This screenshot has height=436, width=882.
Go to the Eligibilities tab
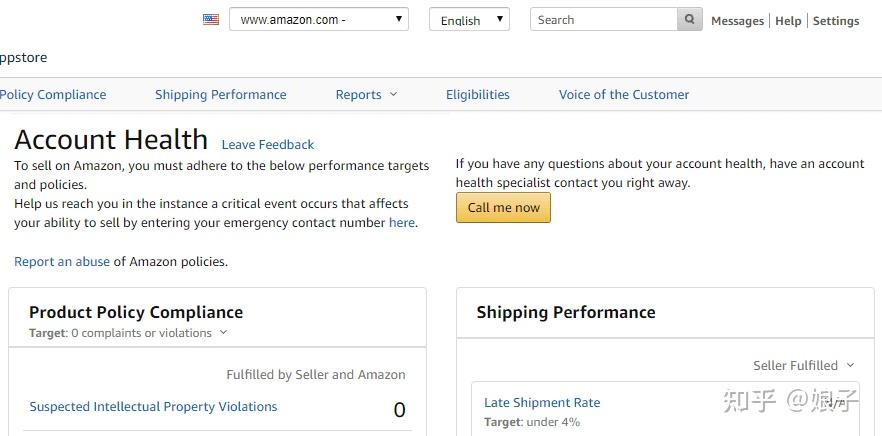pyautogui.click(x=478, y=95)
